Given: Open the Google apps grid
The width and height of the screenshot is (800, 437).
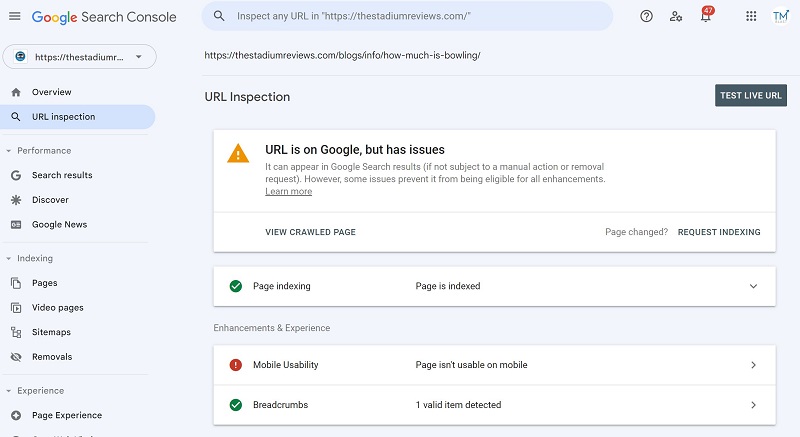Looking at the screenshot, I should tap(751, 16).
